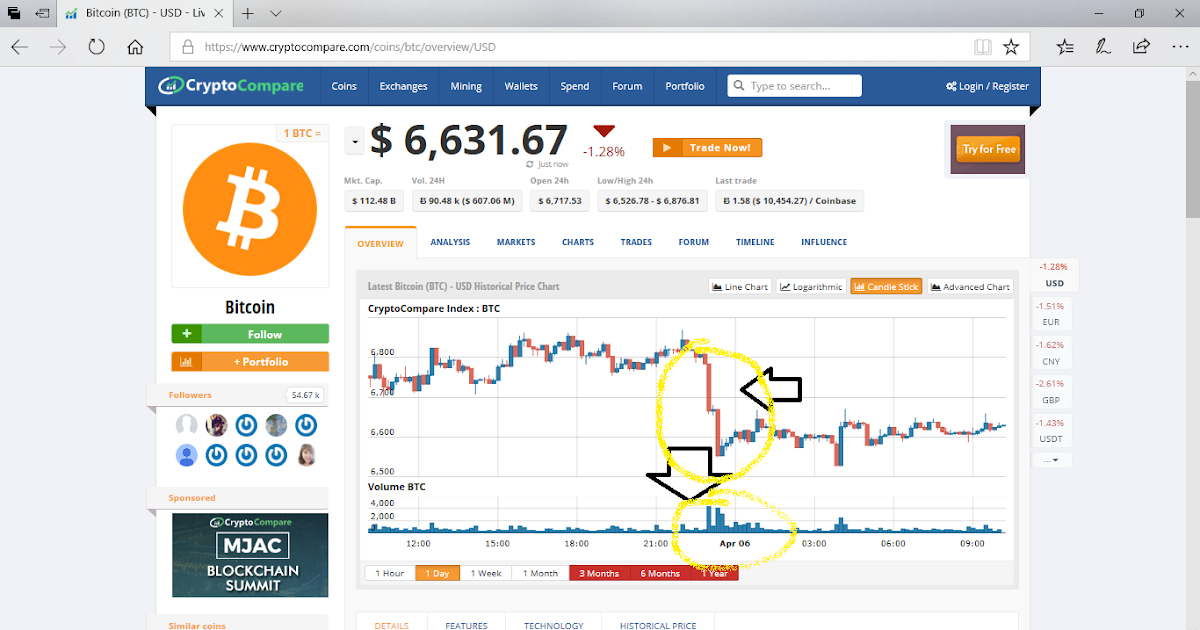The image size is (1200, 630).
Task: Click the Trade Now! button
Action: tap(707, 148)
